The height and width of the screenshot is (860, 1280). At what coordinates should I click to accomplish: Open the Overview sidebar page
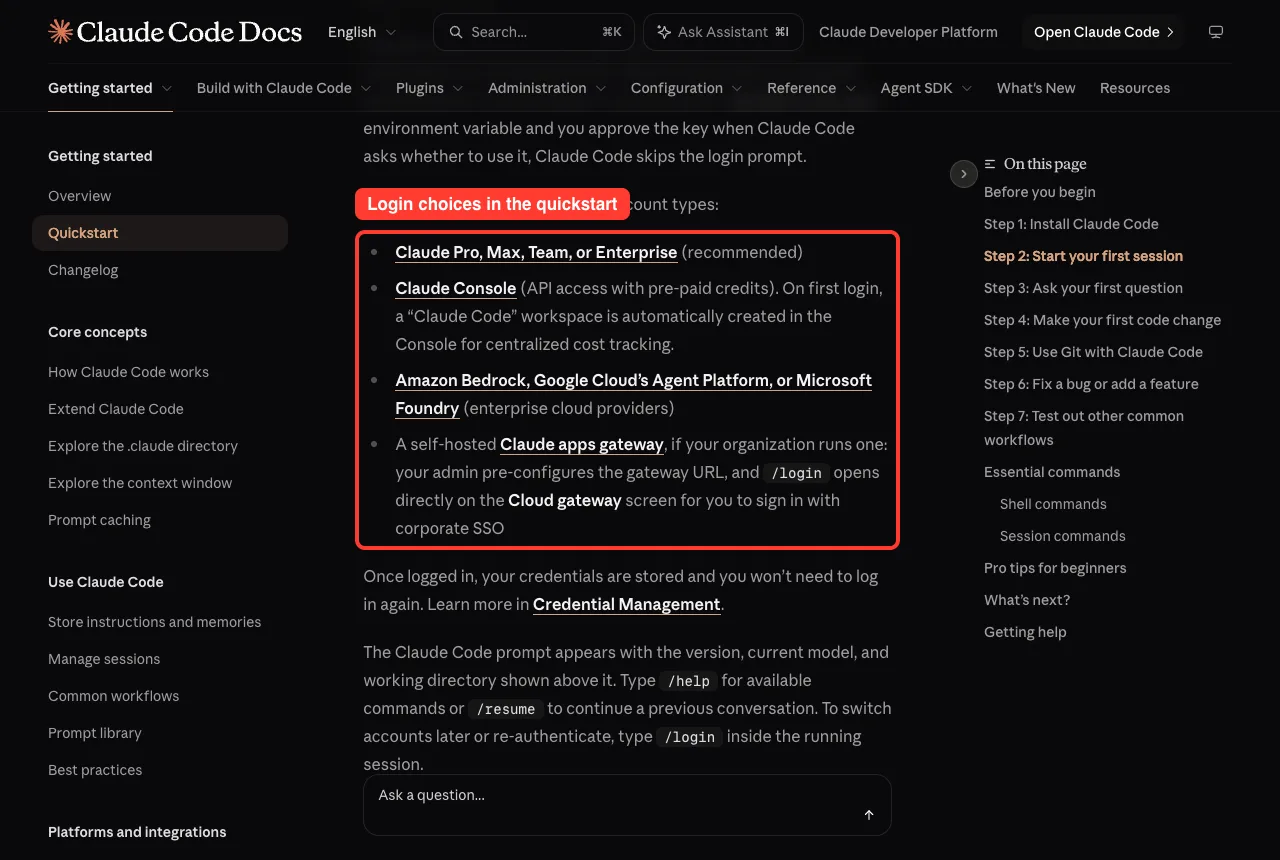point(80,196)
